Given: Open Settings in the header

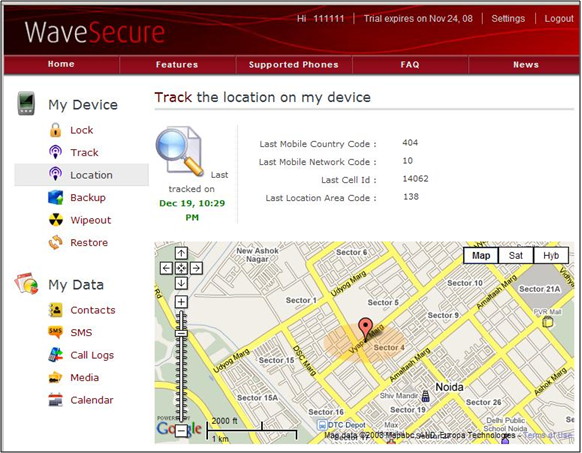Looking at the screenshot, I should [x=508, y=19].
